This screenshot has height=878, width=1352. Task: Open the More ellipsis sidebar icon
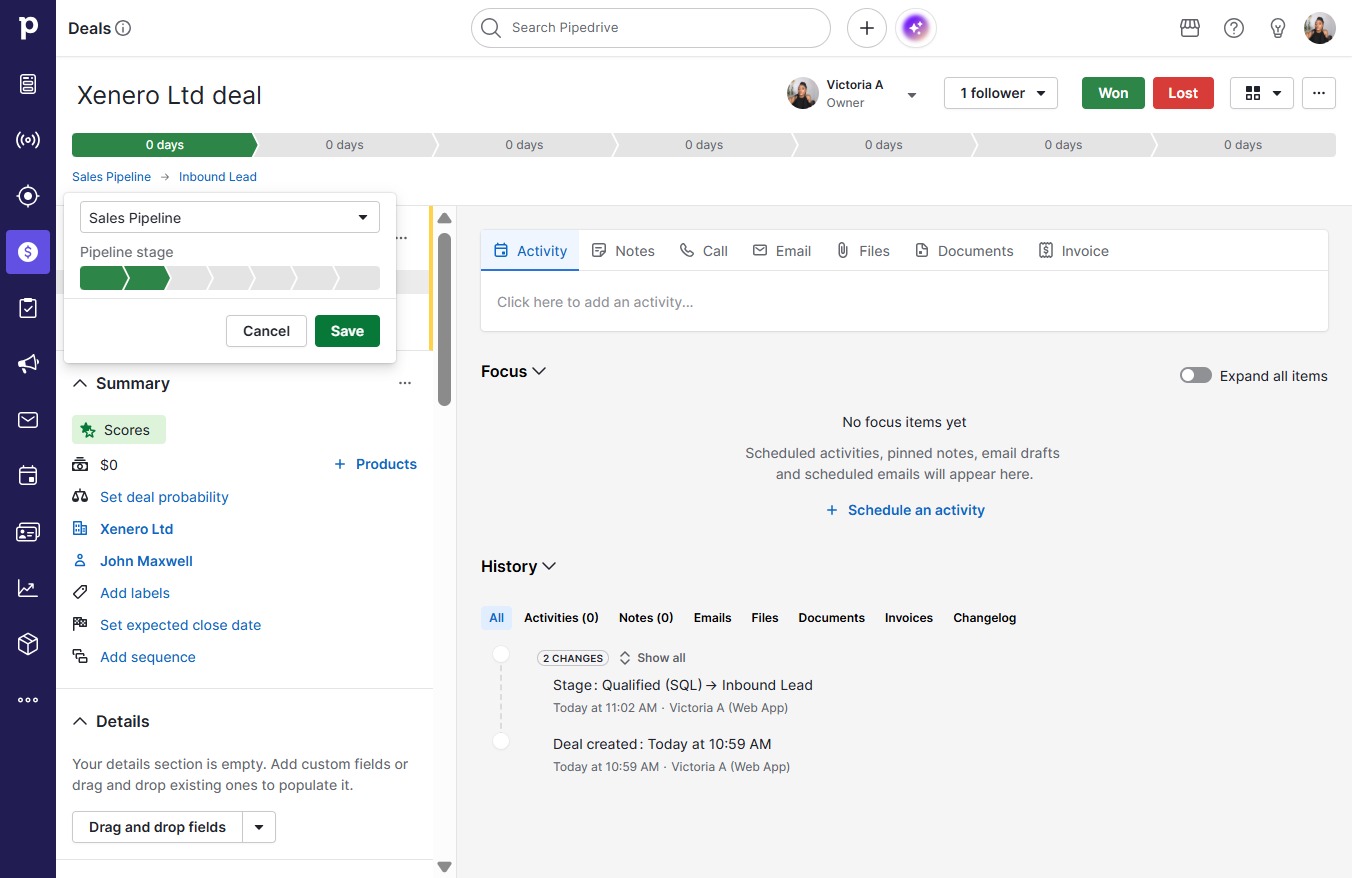click(x=28, y=700)
